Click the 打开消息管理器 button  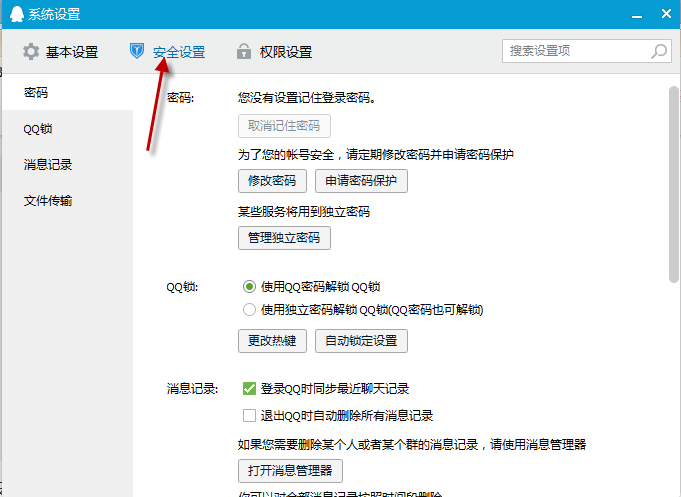click(x=290, y=471)
